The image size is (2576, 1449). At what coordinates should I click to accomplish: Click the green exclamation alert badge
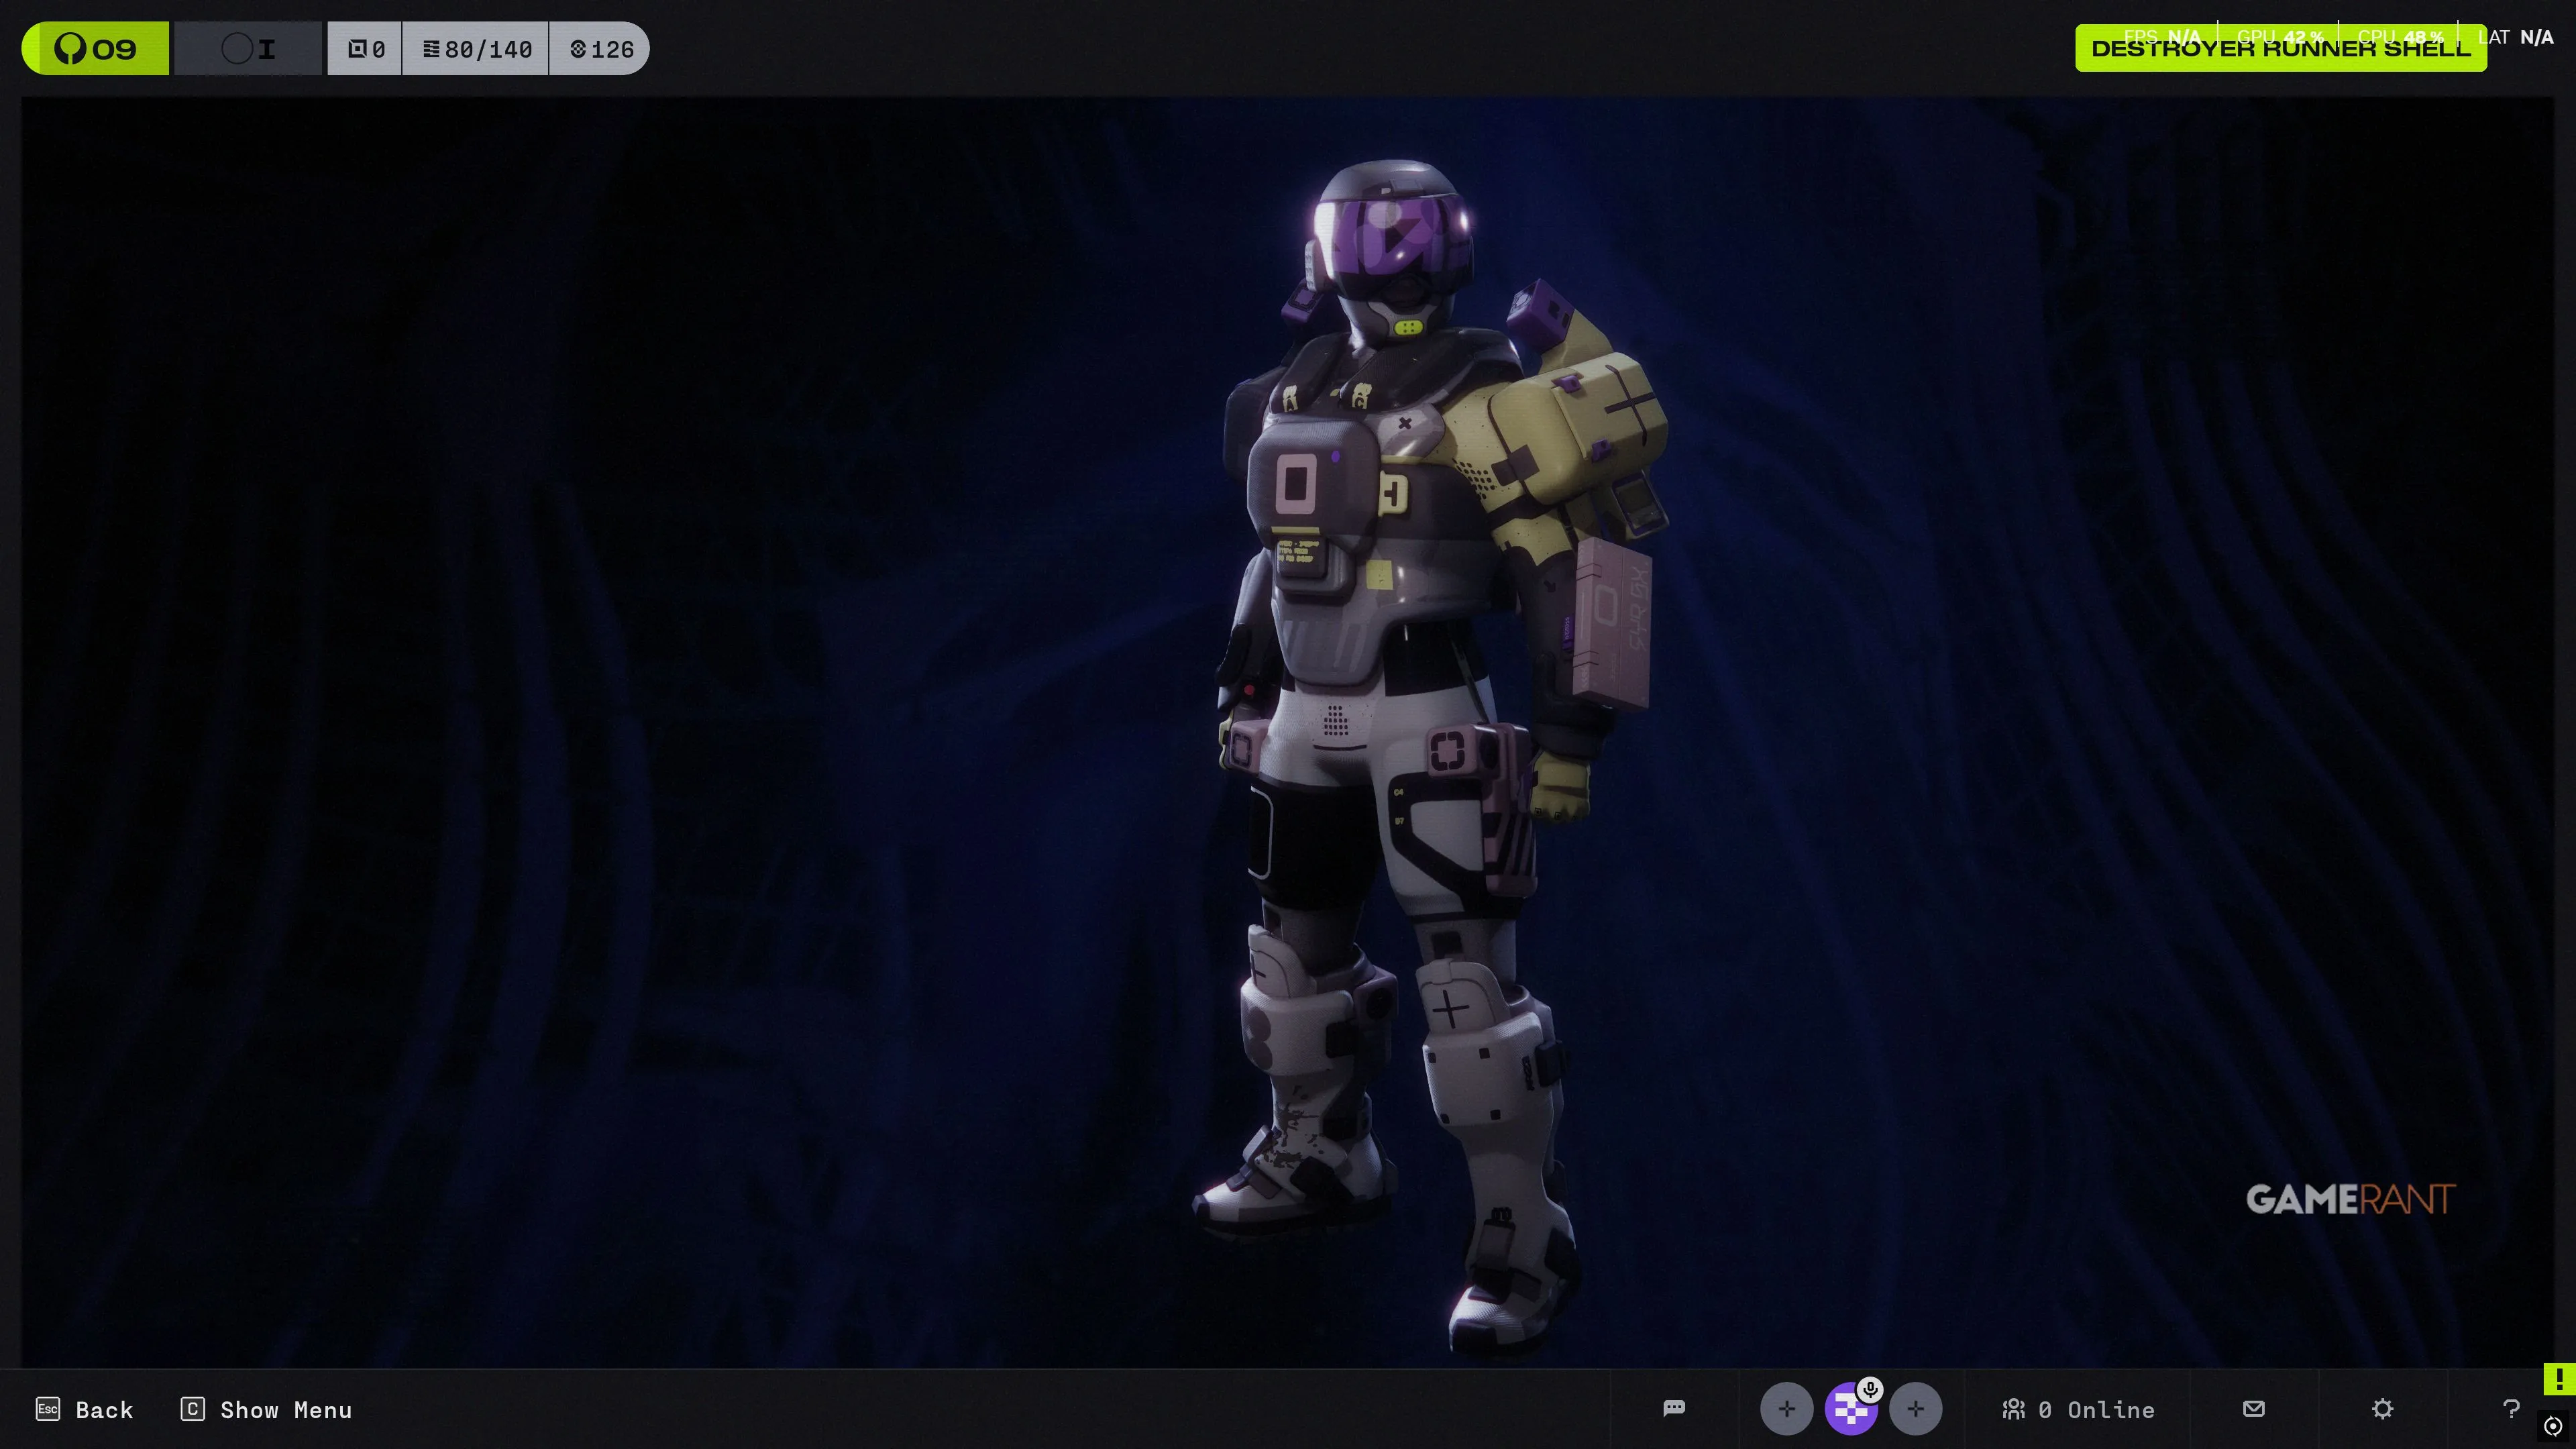[2559, 1379]
